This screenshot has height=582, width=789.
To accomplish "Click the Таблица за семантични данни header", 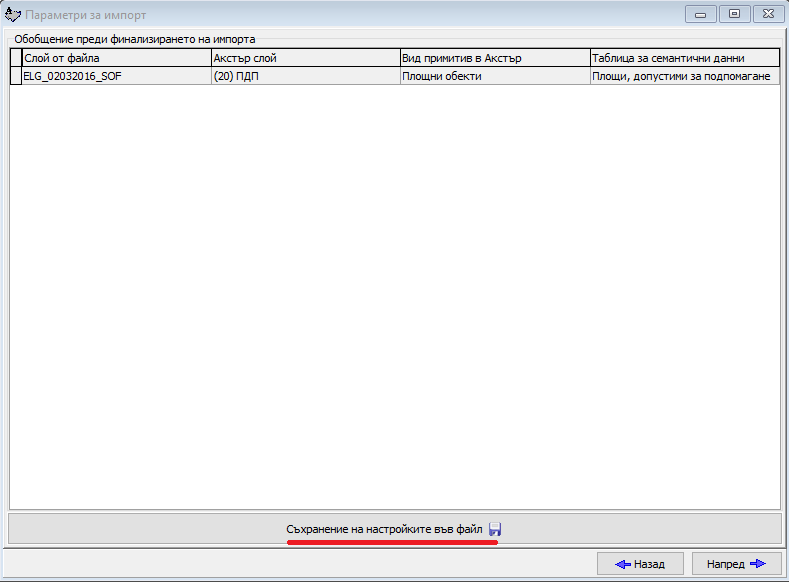I will tap(684, 58).
